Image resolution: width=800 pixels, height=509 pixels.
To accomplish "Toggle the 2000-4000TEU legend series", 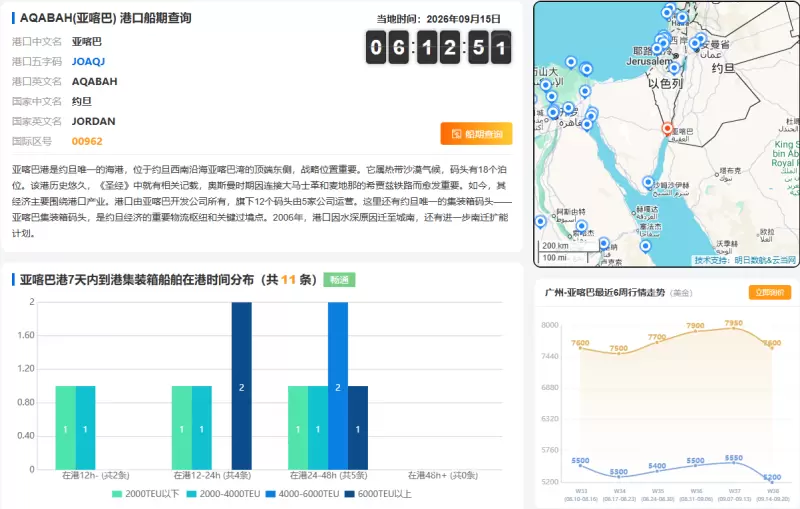I will [223, 494].
